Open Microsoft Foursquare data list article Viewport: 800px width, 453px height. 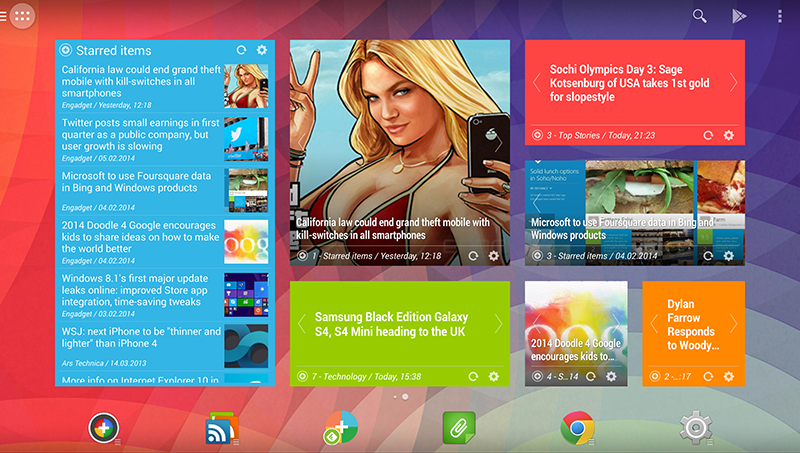(x=165, y=191)
